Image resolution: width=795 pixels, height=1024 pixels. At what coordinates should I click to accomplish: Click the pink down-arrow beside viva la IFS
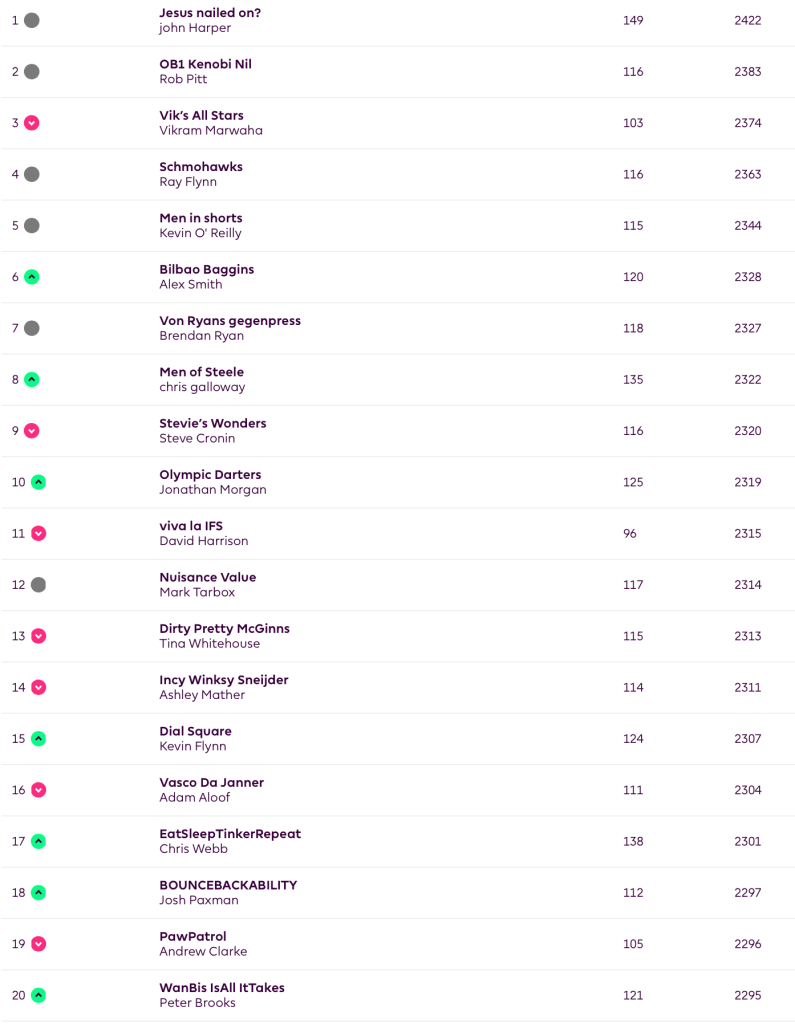click(x=39, y=533)
